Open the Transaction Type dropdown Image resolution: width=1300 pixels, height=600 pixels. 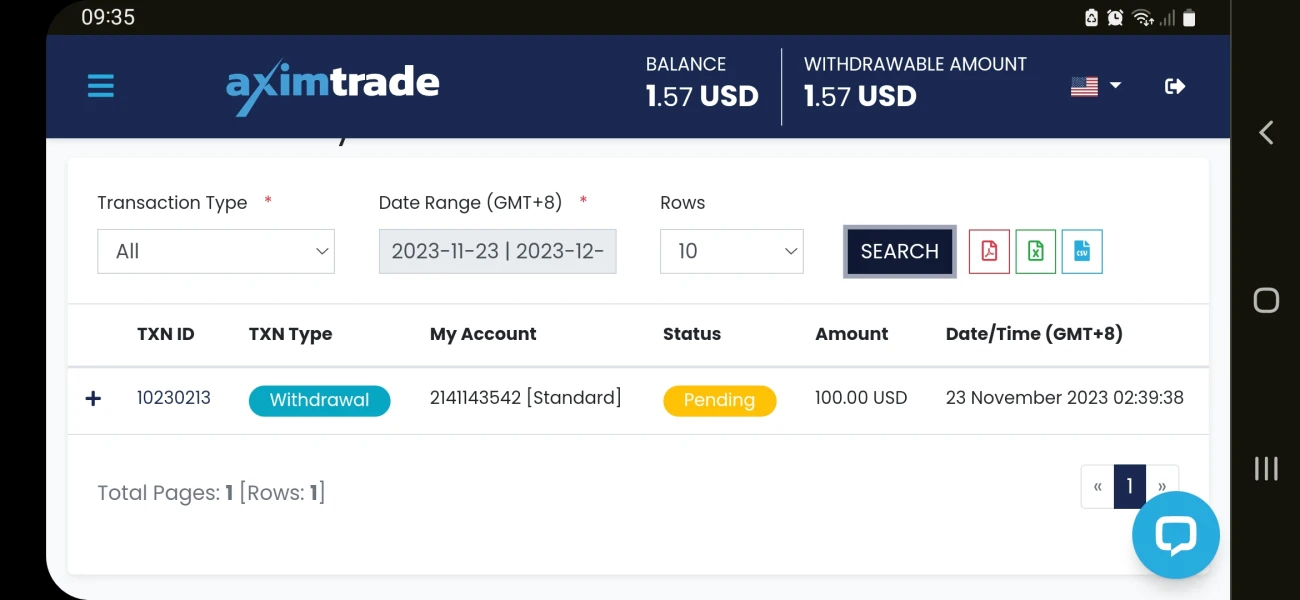coord(216,252)
